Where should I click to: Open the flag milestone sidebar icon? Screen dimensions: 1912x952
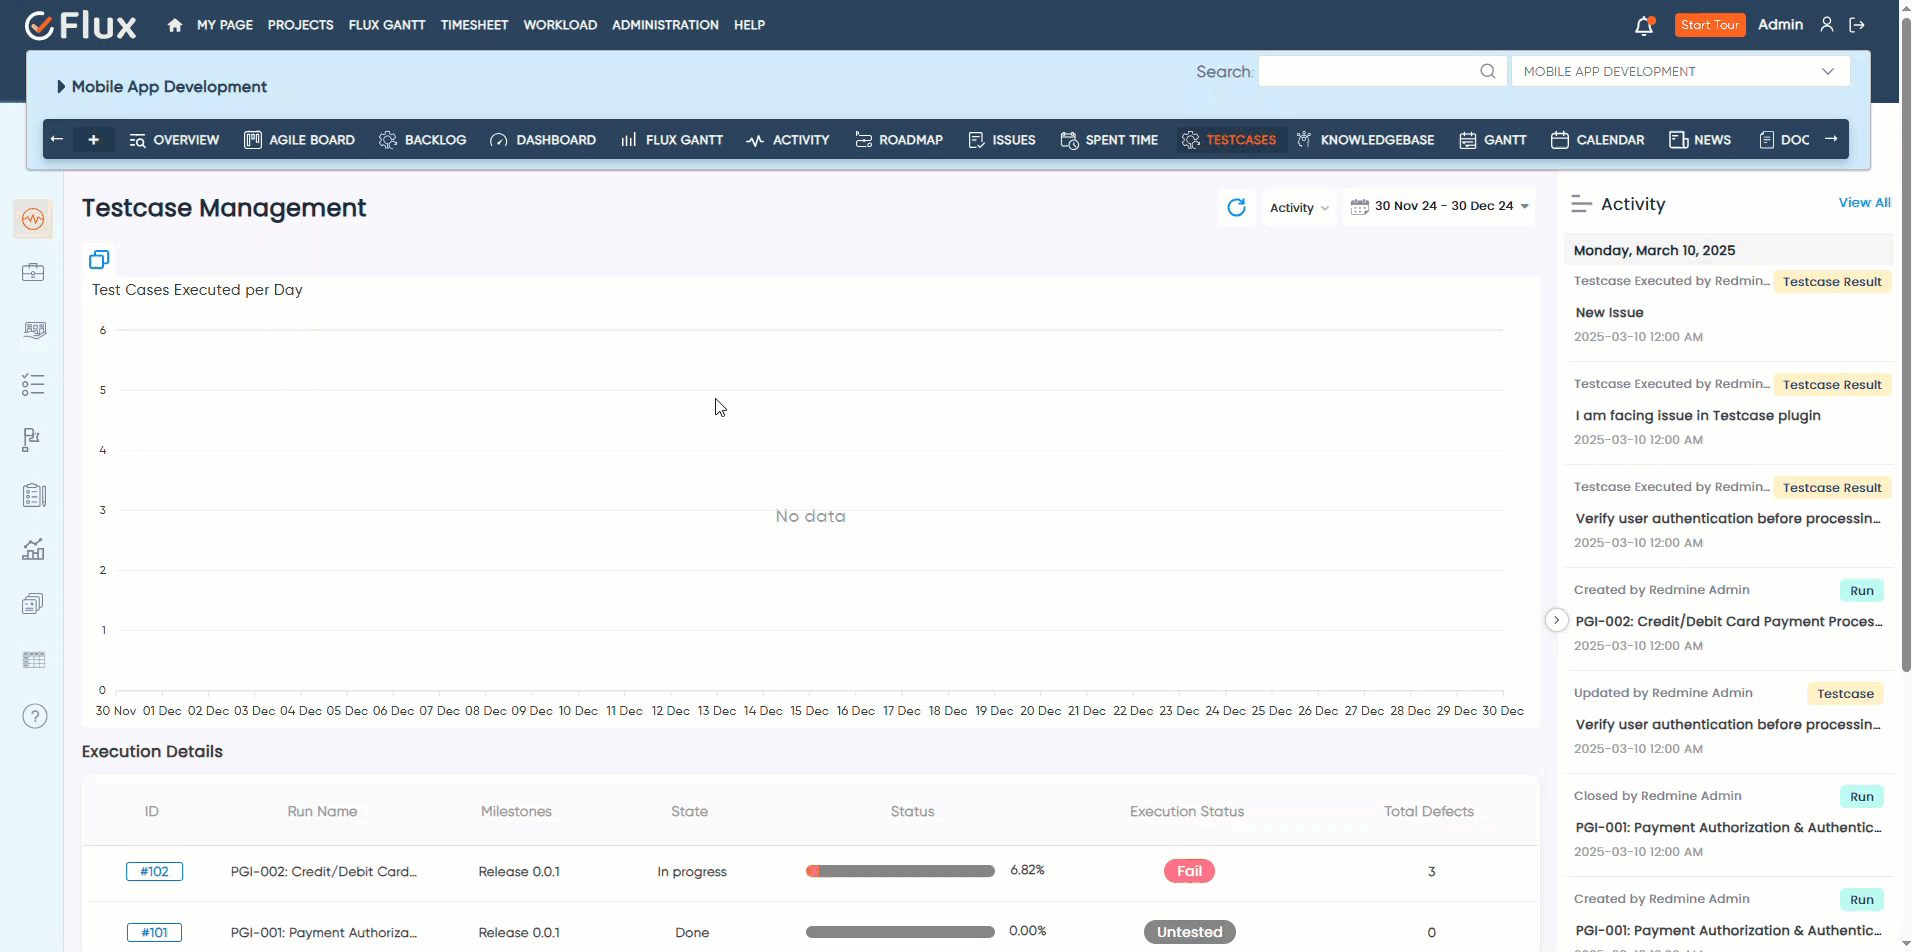[33, 440]
